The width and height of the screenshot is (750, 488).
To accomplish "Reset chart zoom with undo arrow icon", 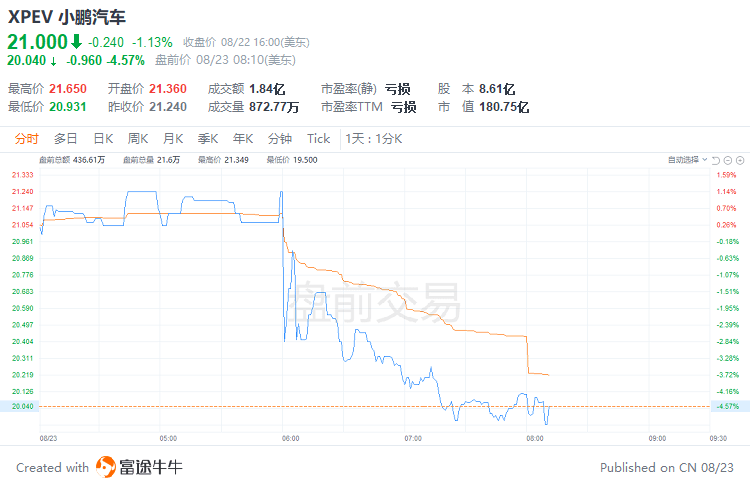I will [716, 160].
